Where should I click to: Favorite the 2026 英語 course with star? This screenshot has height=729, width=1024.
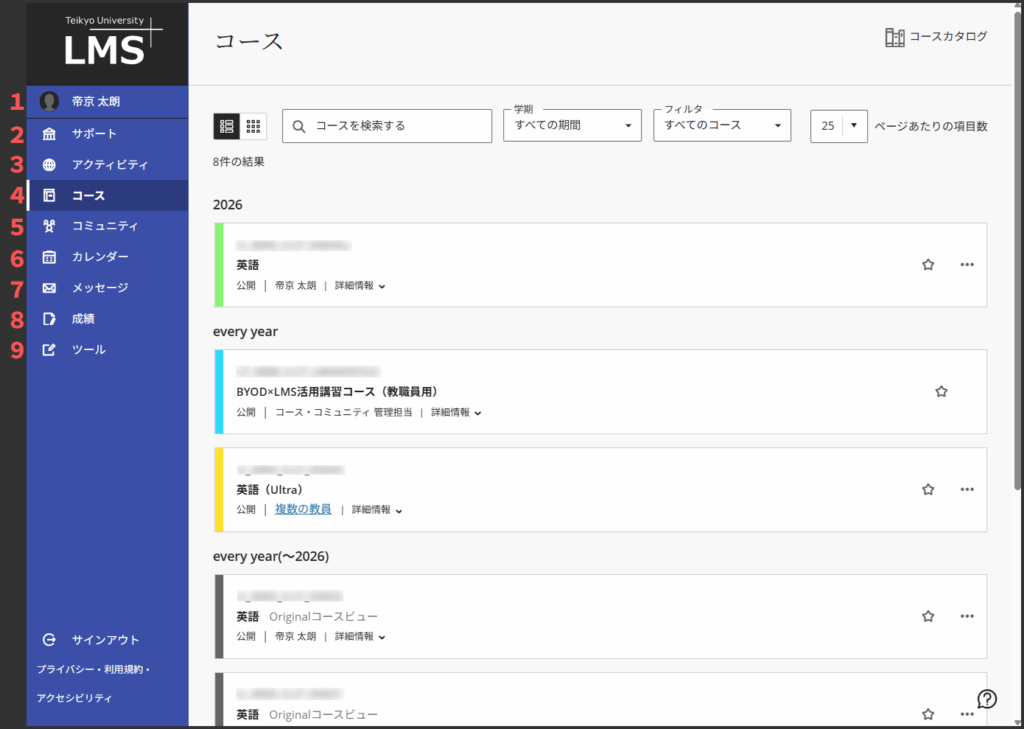[x=928, y=265]
